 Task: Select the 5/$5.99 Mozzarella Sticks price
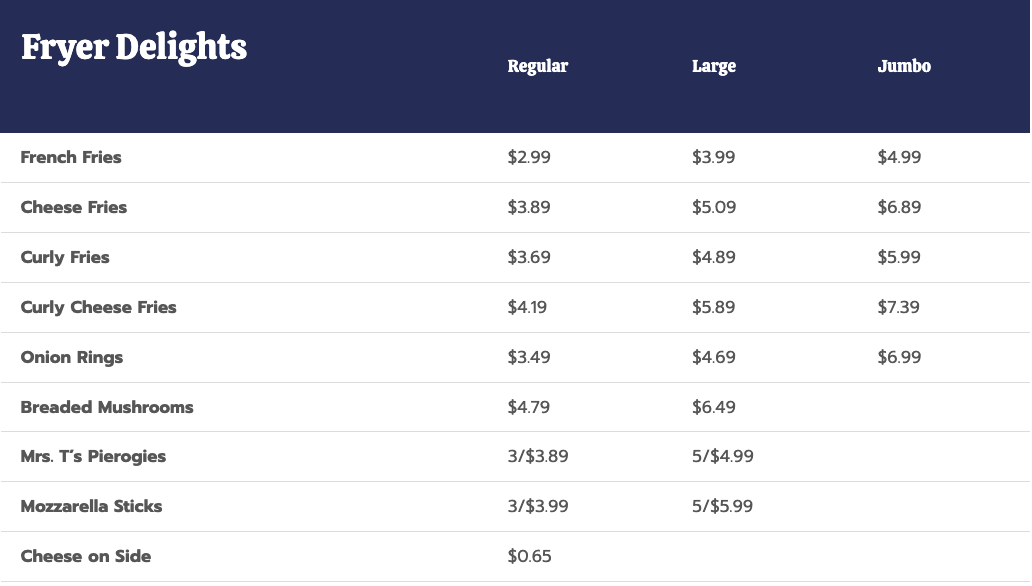tap(722, 506)
